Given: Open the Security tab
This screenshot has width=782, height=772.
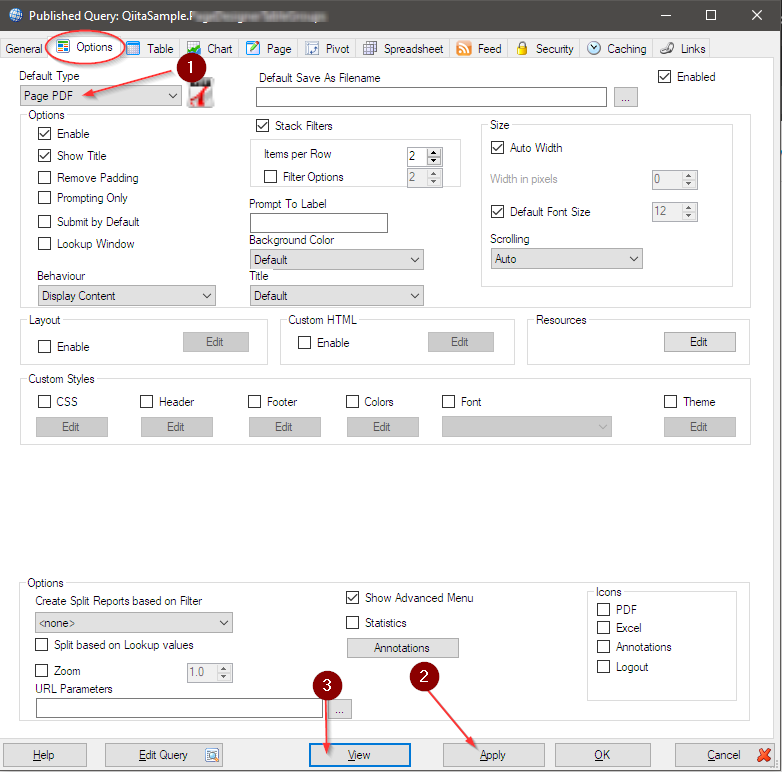Looking at the screenshot, I should (545, 49).
